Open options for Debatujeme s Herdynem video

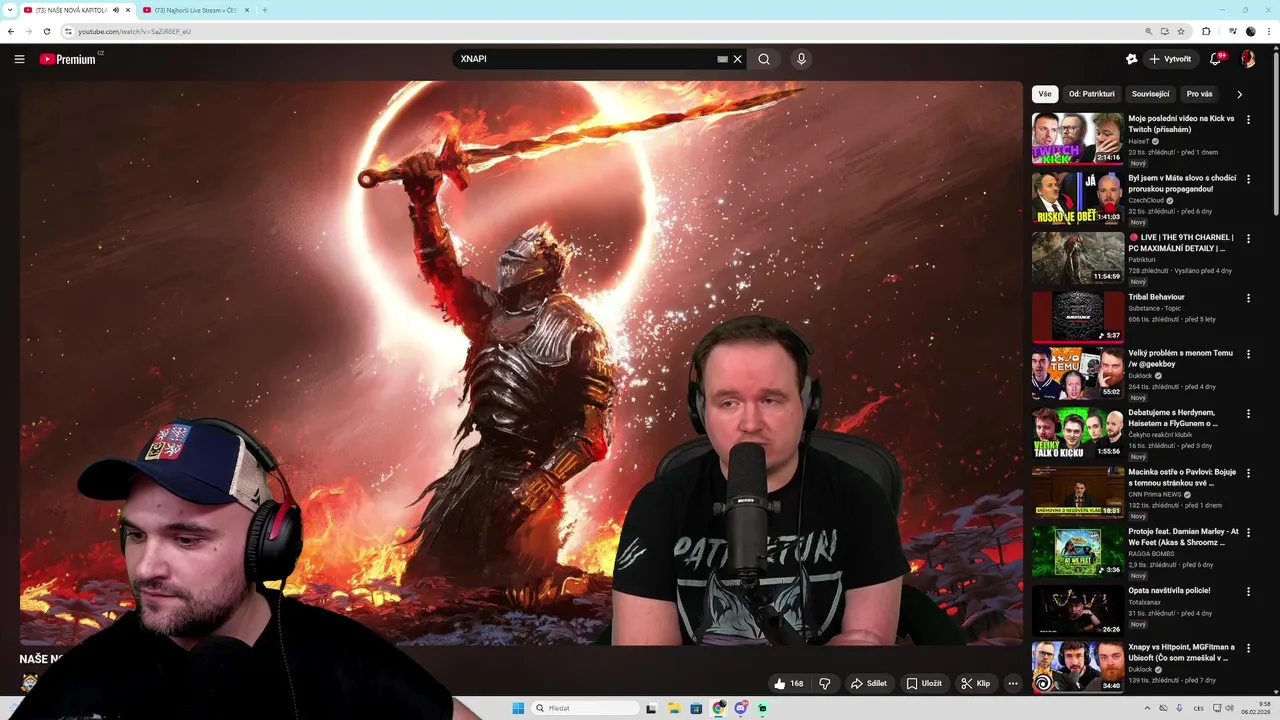tap(1248, 413)
